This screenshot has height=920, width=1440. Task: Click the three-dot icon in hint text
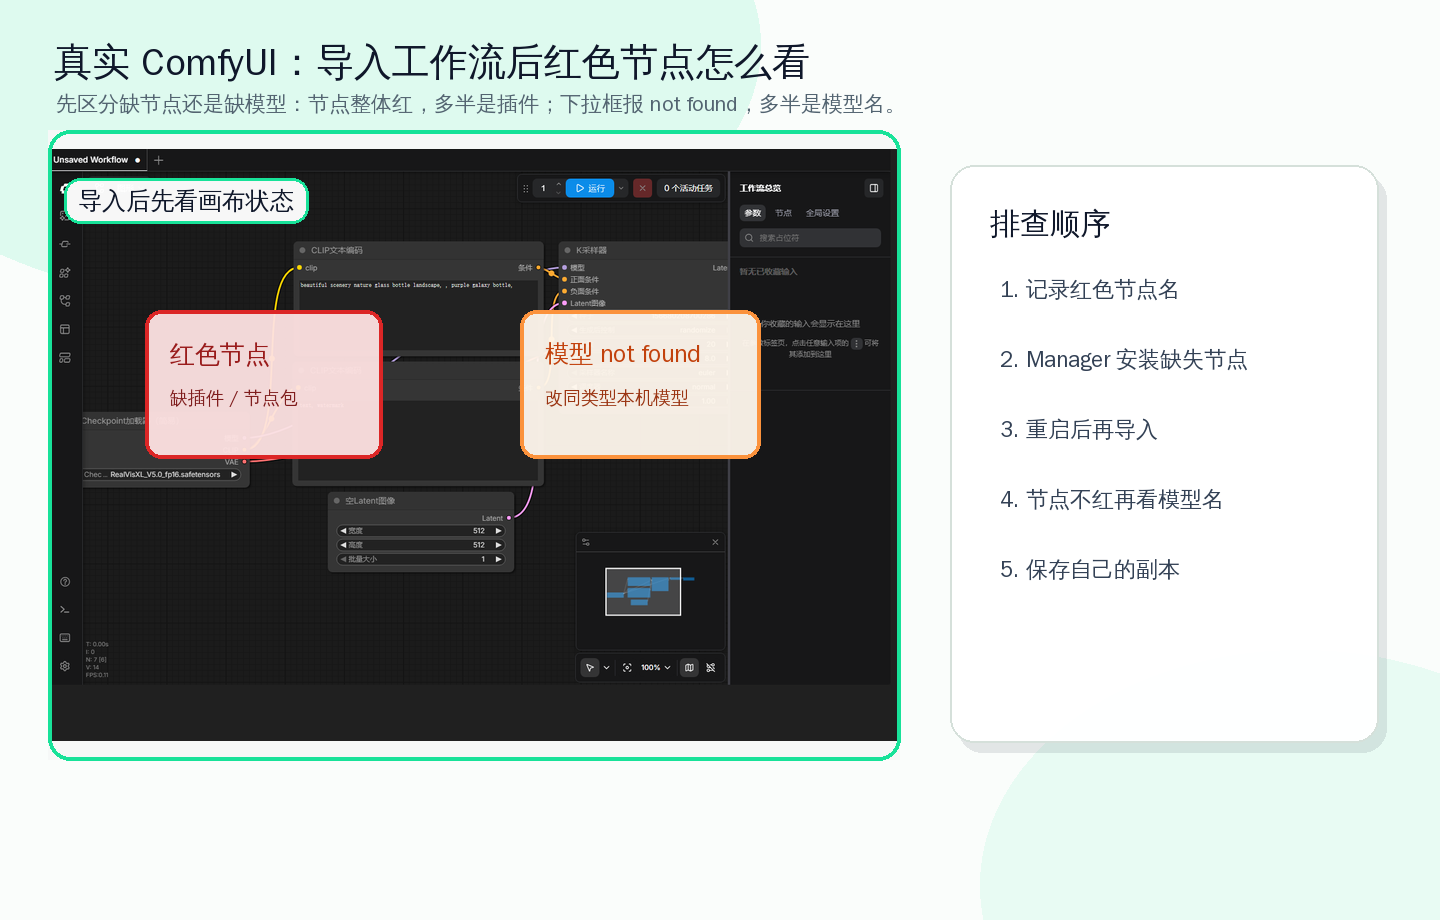pos(856,343)
